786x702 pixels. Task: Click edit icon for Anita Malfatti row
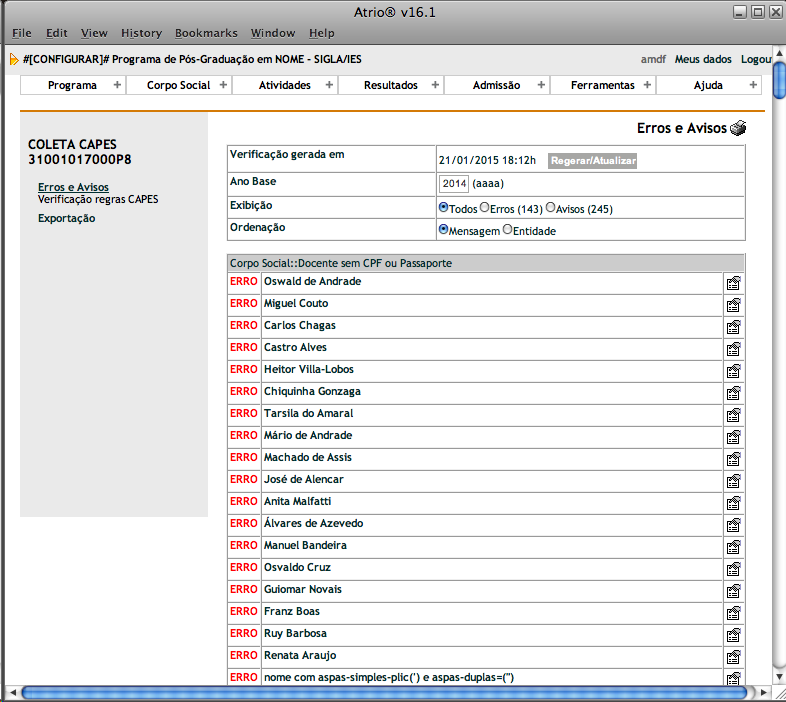(x=733, y=503)
